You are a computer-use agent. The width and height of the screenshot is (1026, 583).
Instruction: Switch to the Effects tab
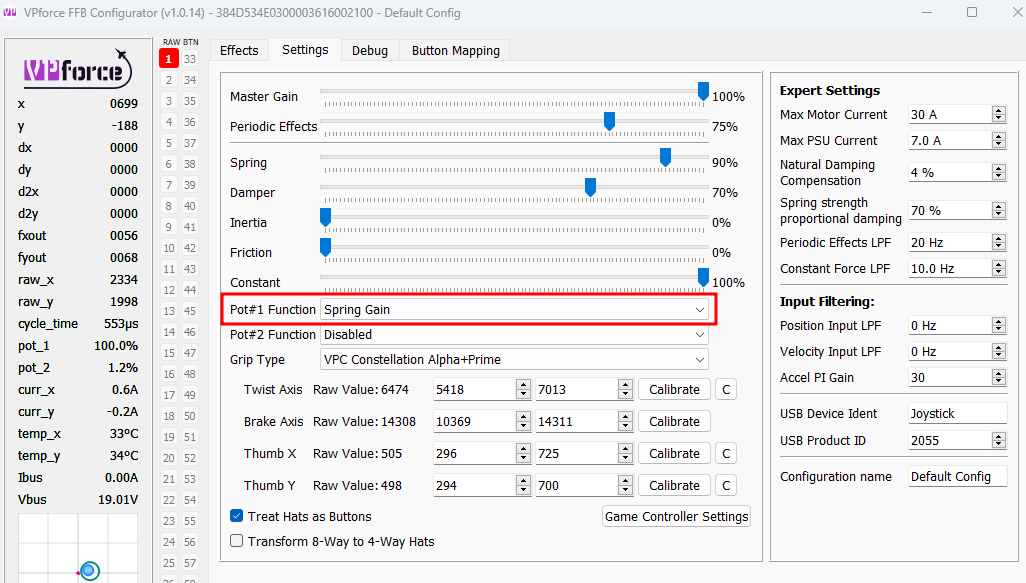(239, 50)
